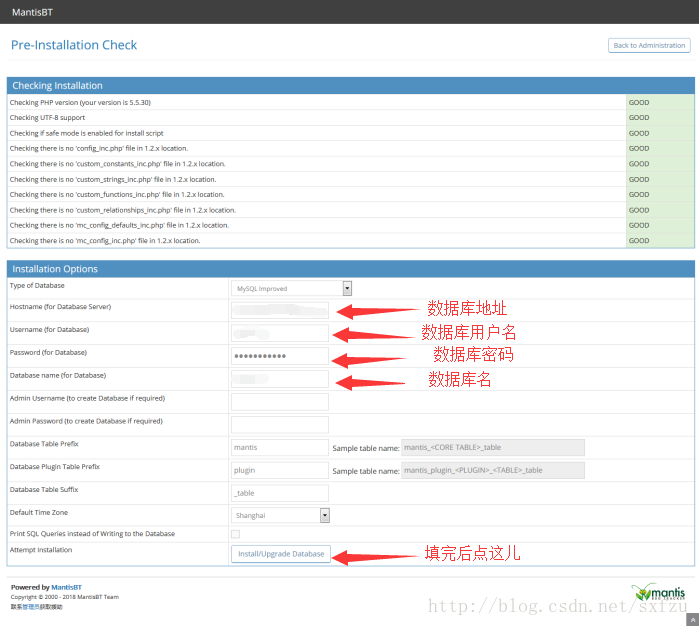The width and height of the screenshot is (699, 626).
Task: Open the Default Time Zone dropdown
Action: [280, 515]
